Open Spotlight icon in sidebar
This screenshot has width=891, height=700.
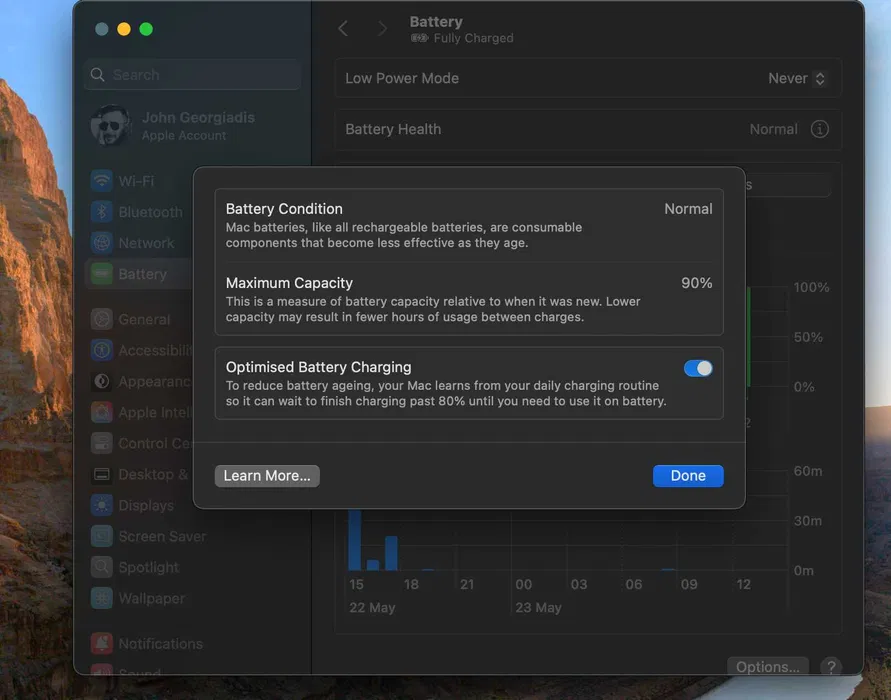(x=102, y=567)
